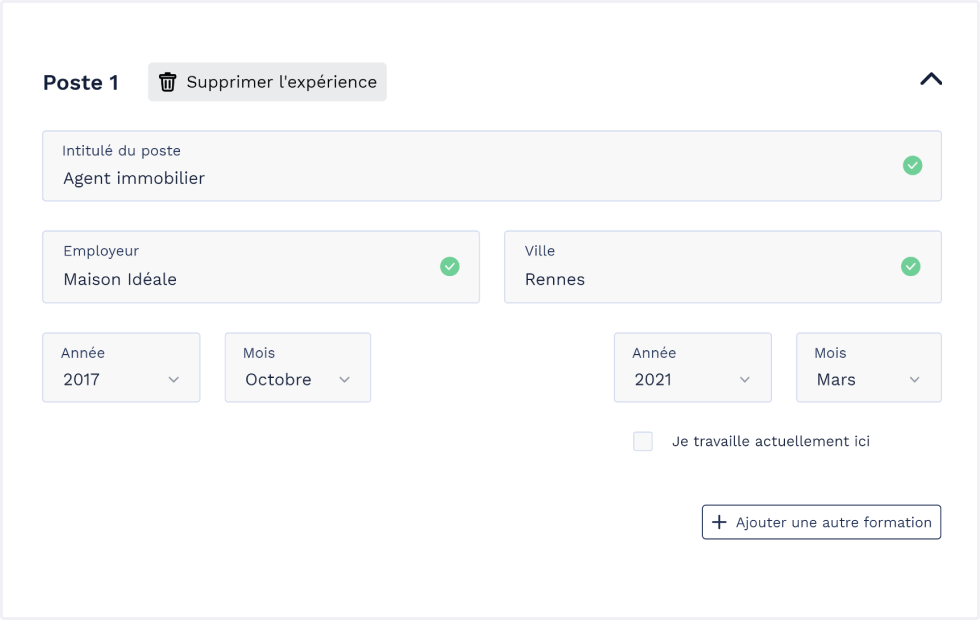Enable the Je travaille actuellement ici checkbox
This screenshot has height=620, width=980.
tap(643, 441)
